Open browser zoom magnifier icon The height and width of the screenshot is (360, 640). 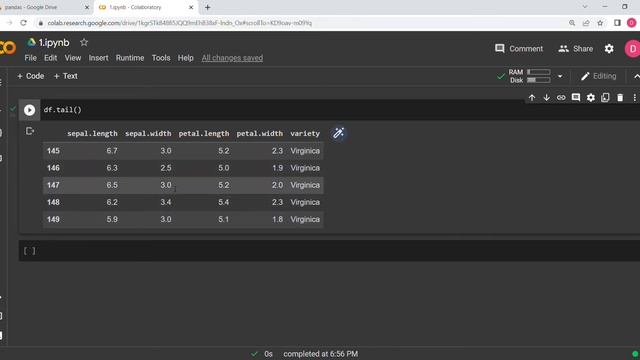pyautogui.click(x=572, y=23)
